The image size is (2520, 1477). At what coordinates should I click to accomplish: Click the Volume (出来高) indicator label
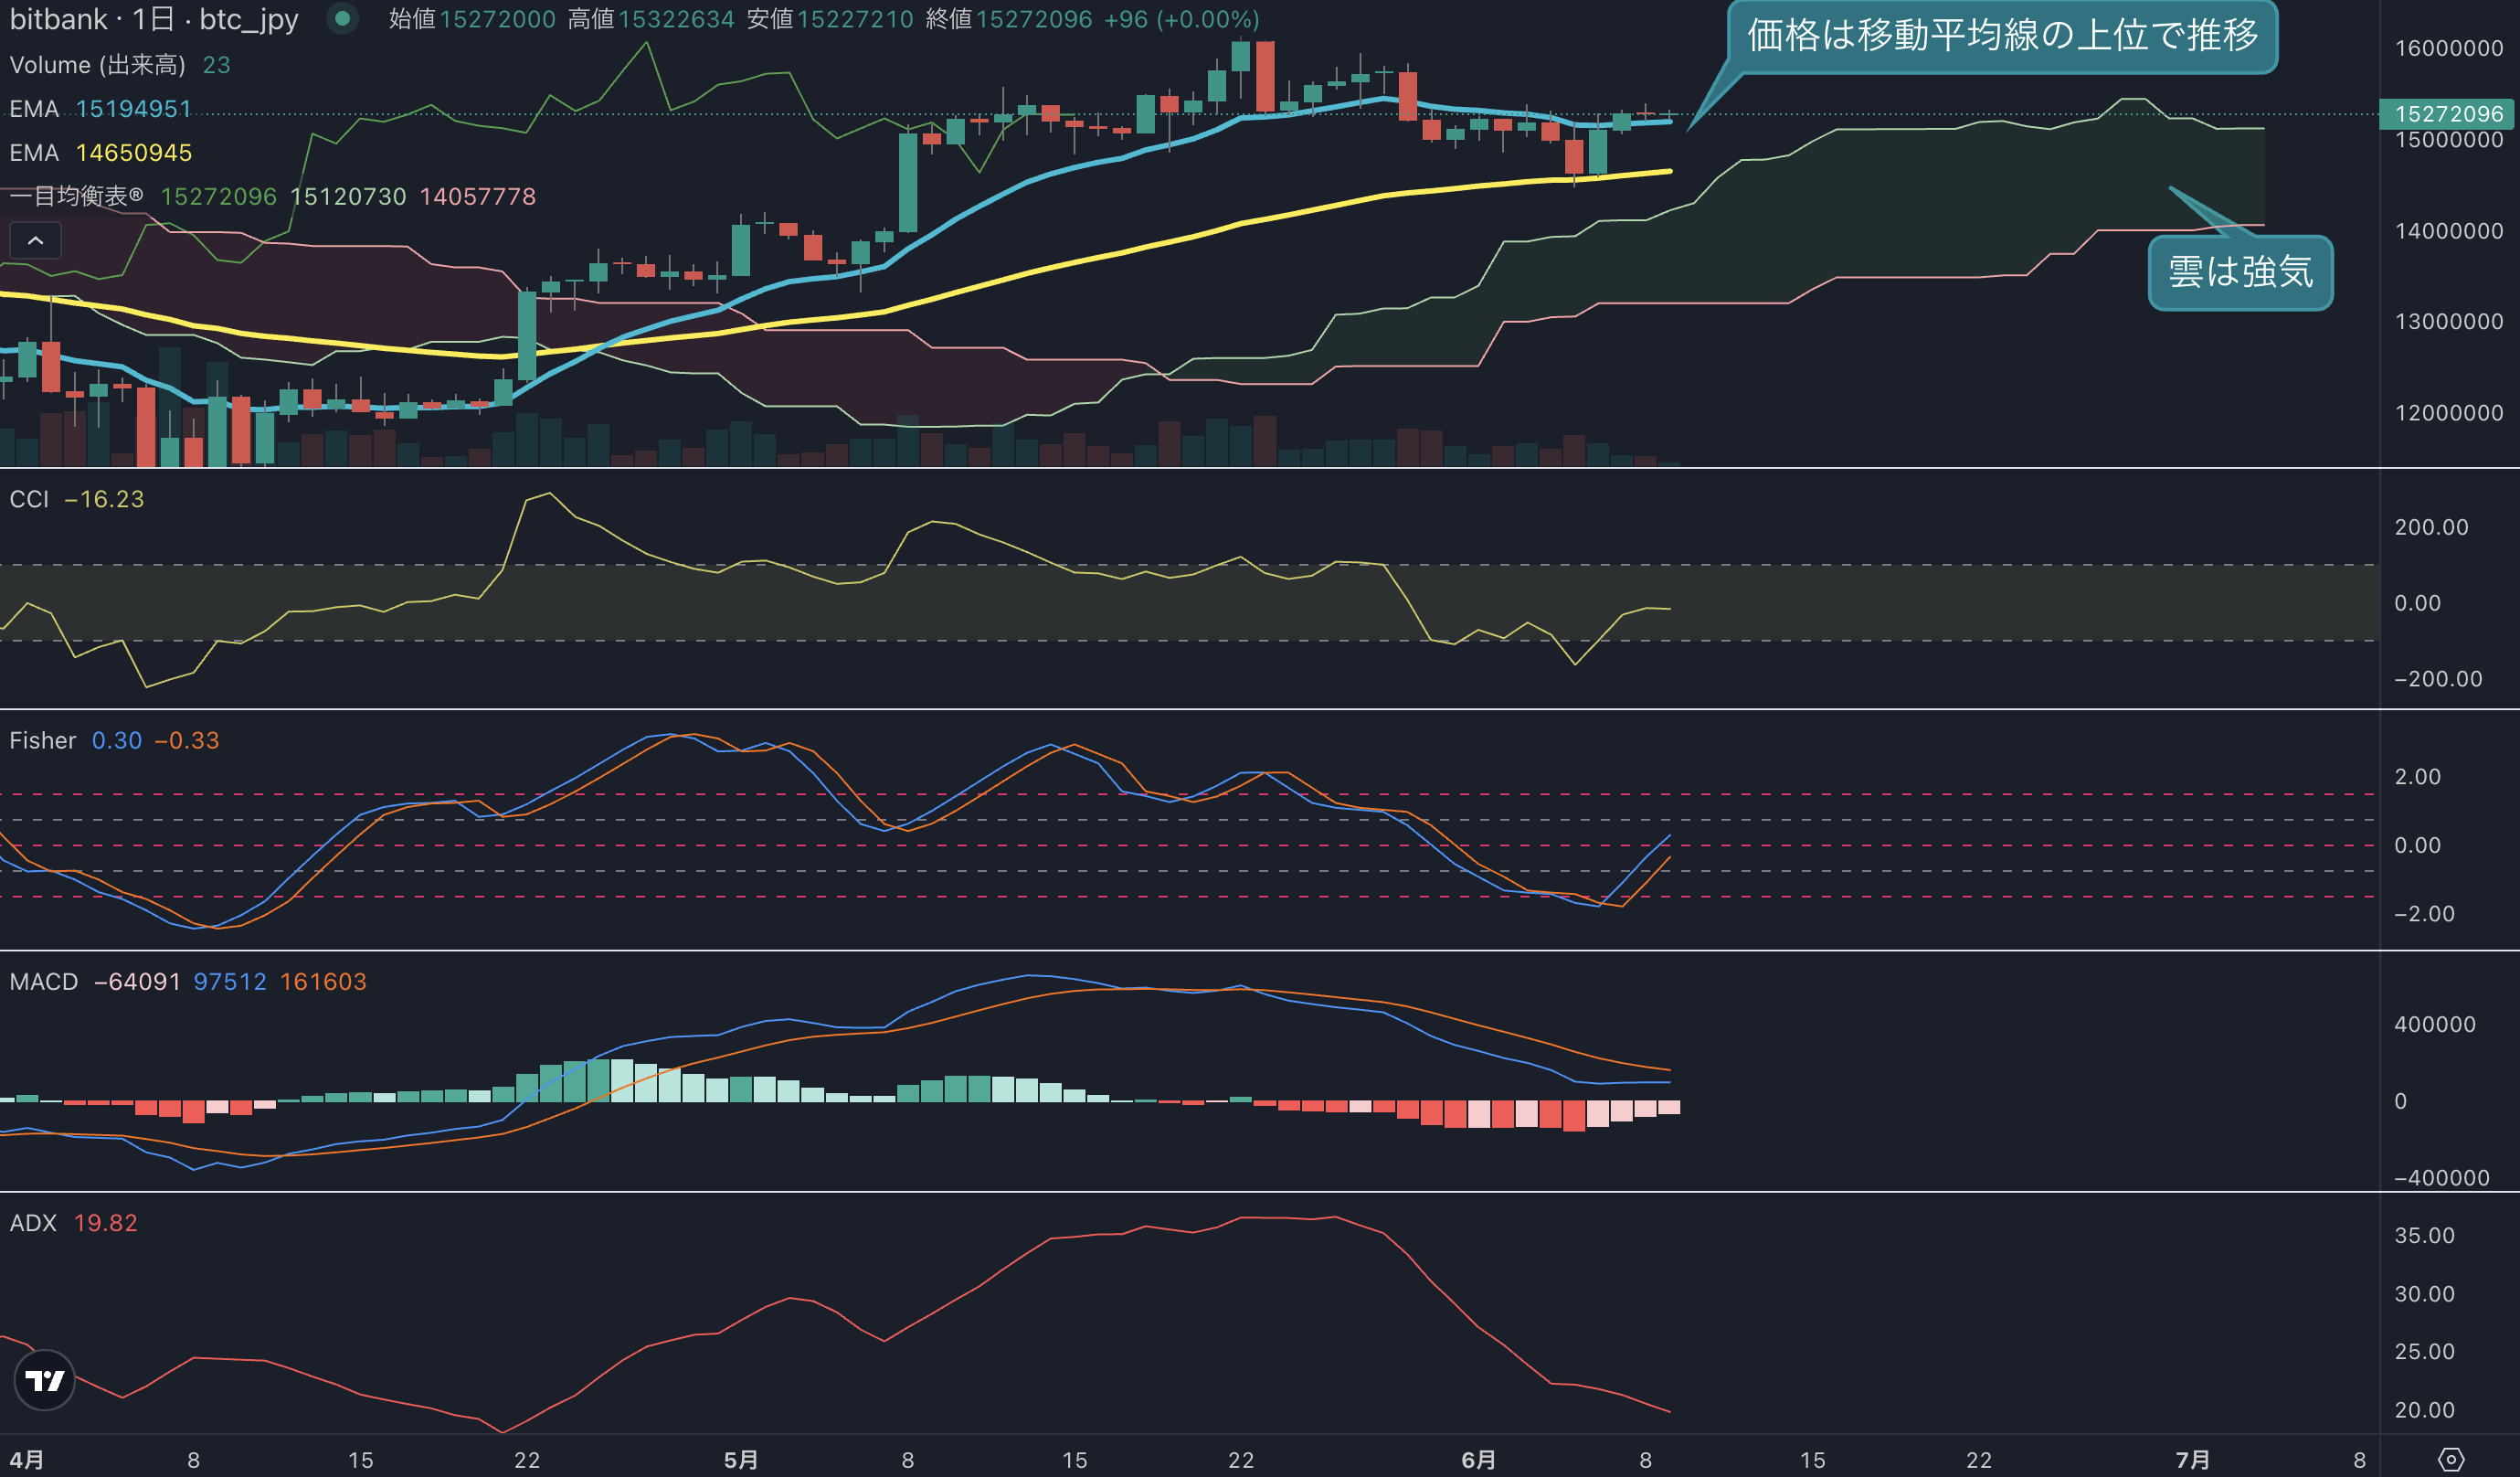tap(97, 65)
